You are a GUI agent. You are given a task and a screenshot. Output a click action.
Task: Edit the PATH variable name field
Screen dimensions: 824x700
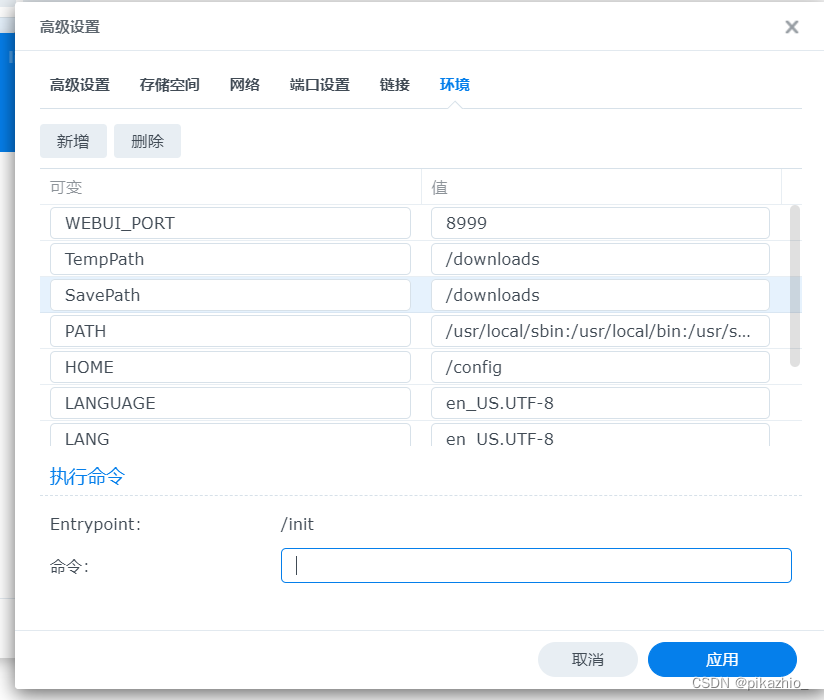point(230,331)
